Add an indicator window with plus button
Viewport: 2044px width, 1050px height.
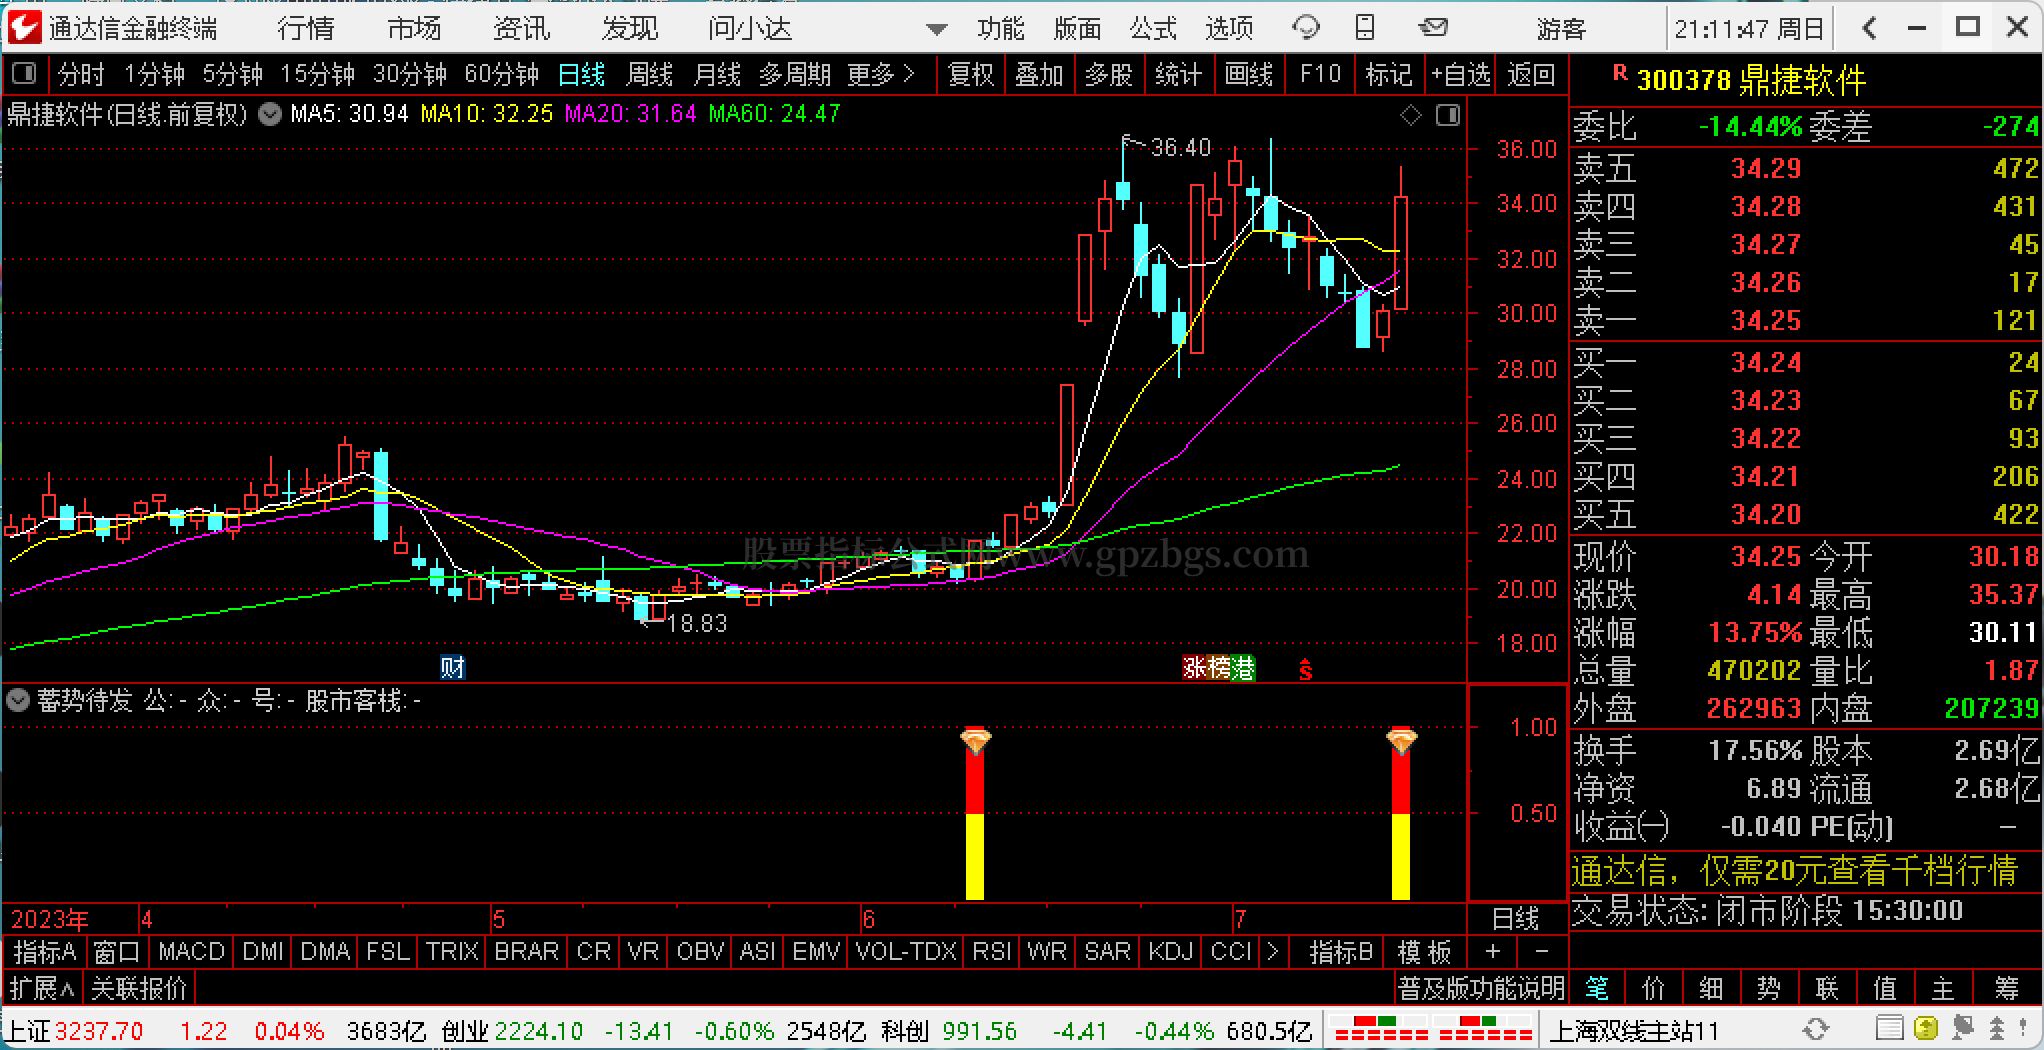coord(1492,951)
